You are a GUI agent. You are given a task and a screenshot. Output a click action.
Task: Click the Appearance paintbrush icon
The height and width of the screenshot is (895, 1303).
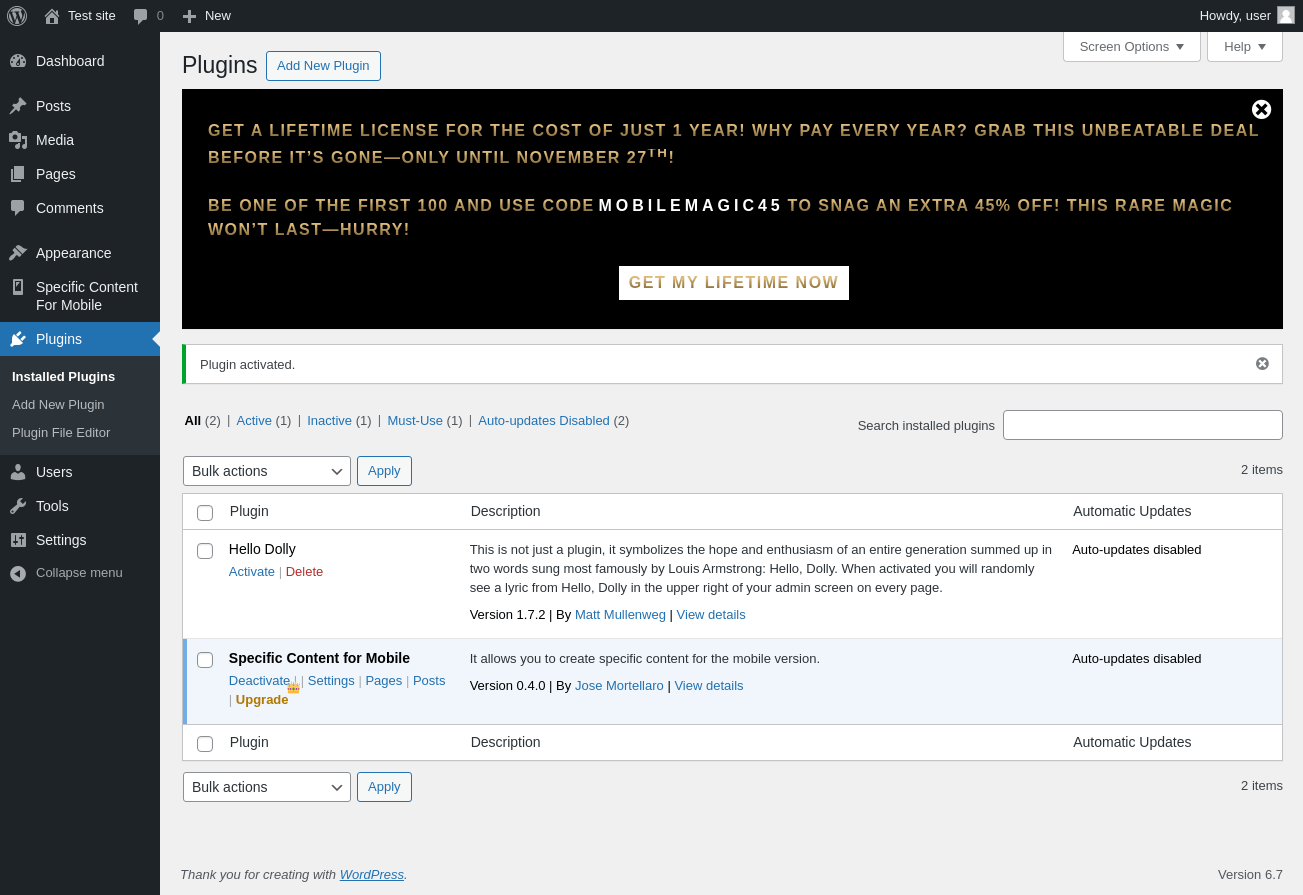click(18, 253)
